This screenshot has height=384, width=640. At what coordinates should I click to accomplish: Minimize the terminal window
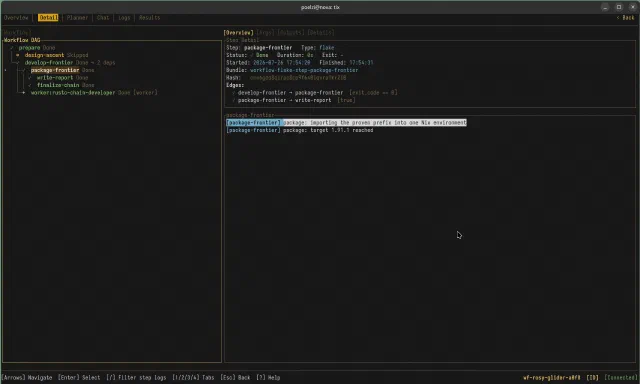coord(605,7)
